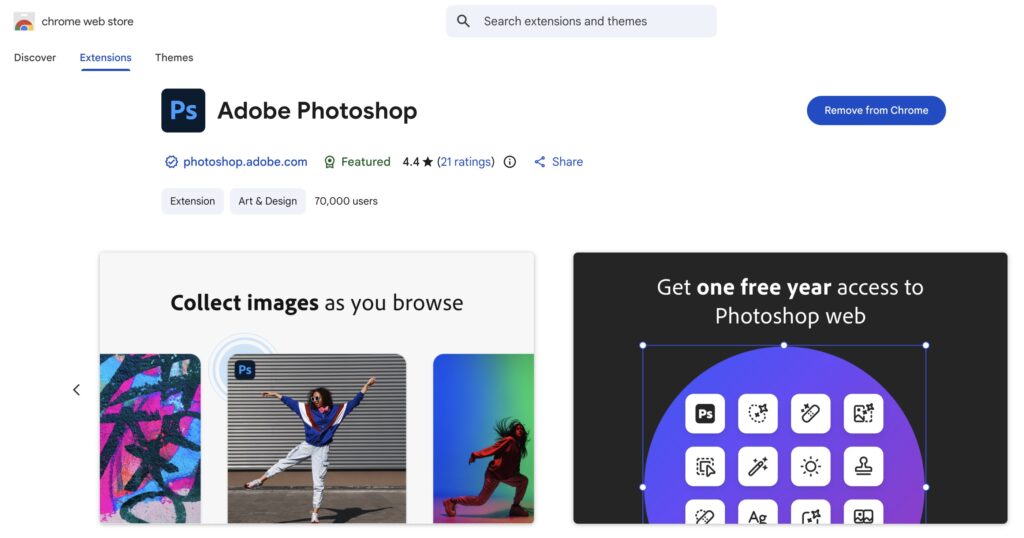The height and width of the screenshot is (538, 1024).
Task: Click the Art & Design category chip
Action: pos(267,201)
